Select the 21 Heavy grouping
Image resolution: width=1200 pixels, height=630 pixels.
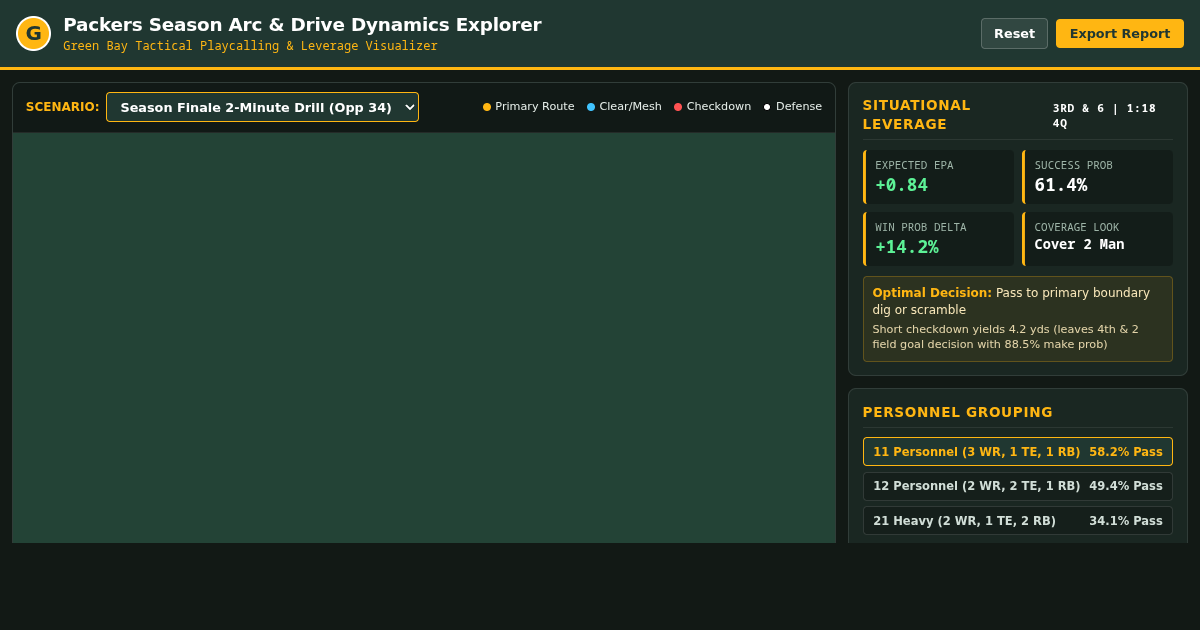click(x=1018, y=521)
